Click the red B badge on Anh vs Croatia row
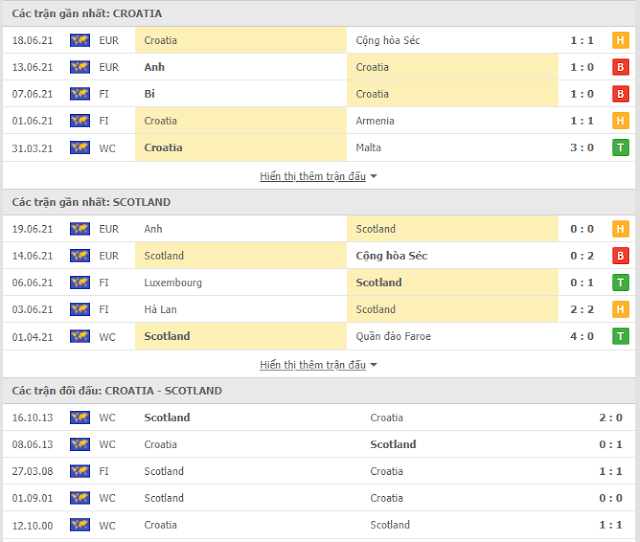This screenshot has height=542, width=640. pyautogui.click(x=620, y=67)
